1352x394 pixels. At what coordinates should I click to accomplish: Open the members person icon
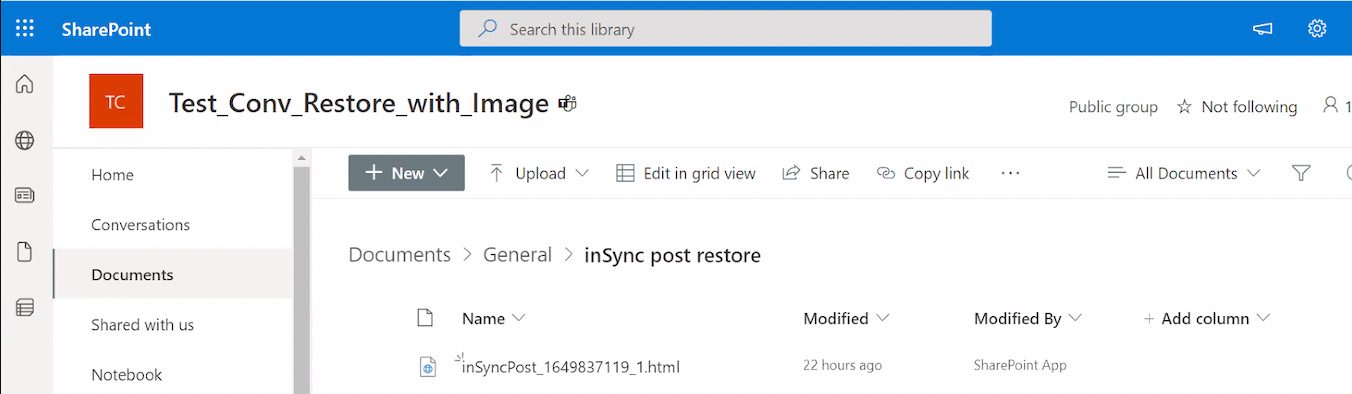1331,105
